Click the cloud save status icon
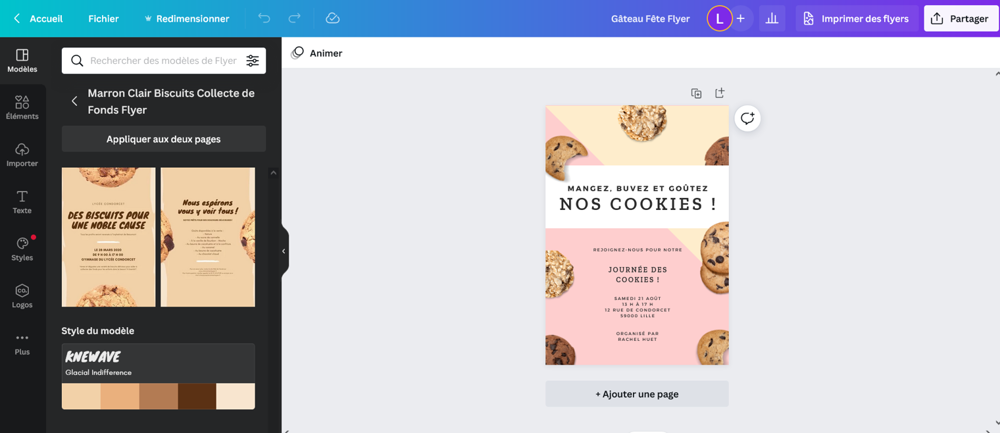Image resolution: width=1000 pixels, height=433 pixels. pos(332,18)
